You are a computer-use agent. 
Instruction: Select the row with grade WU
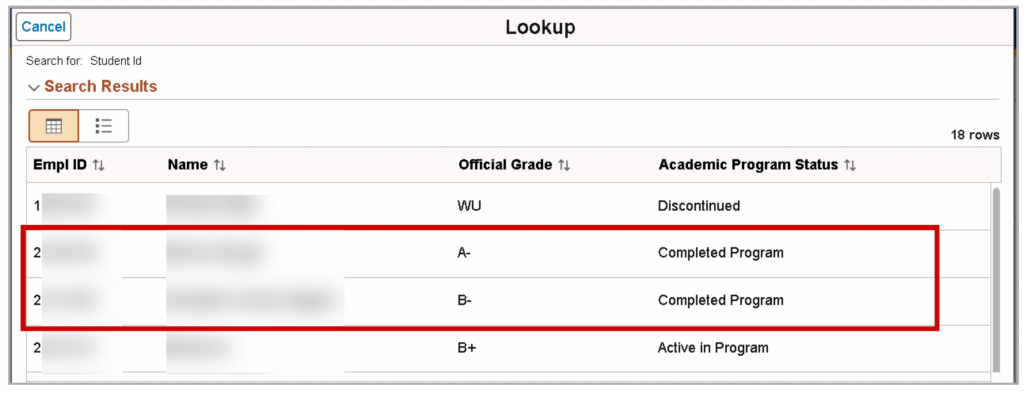point(507,206)
